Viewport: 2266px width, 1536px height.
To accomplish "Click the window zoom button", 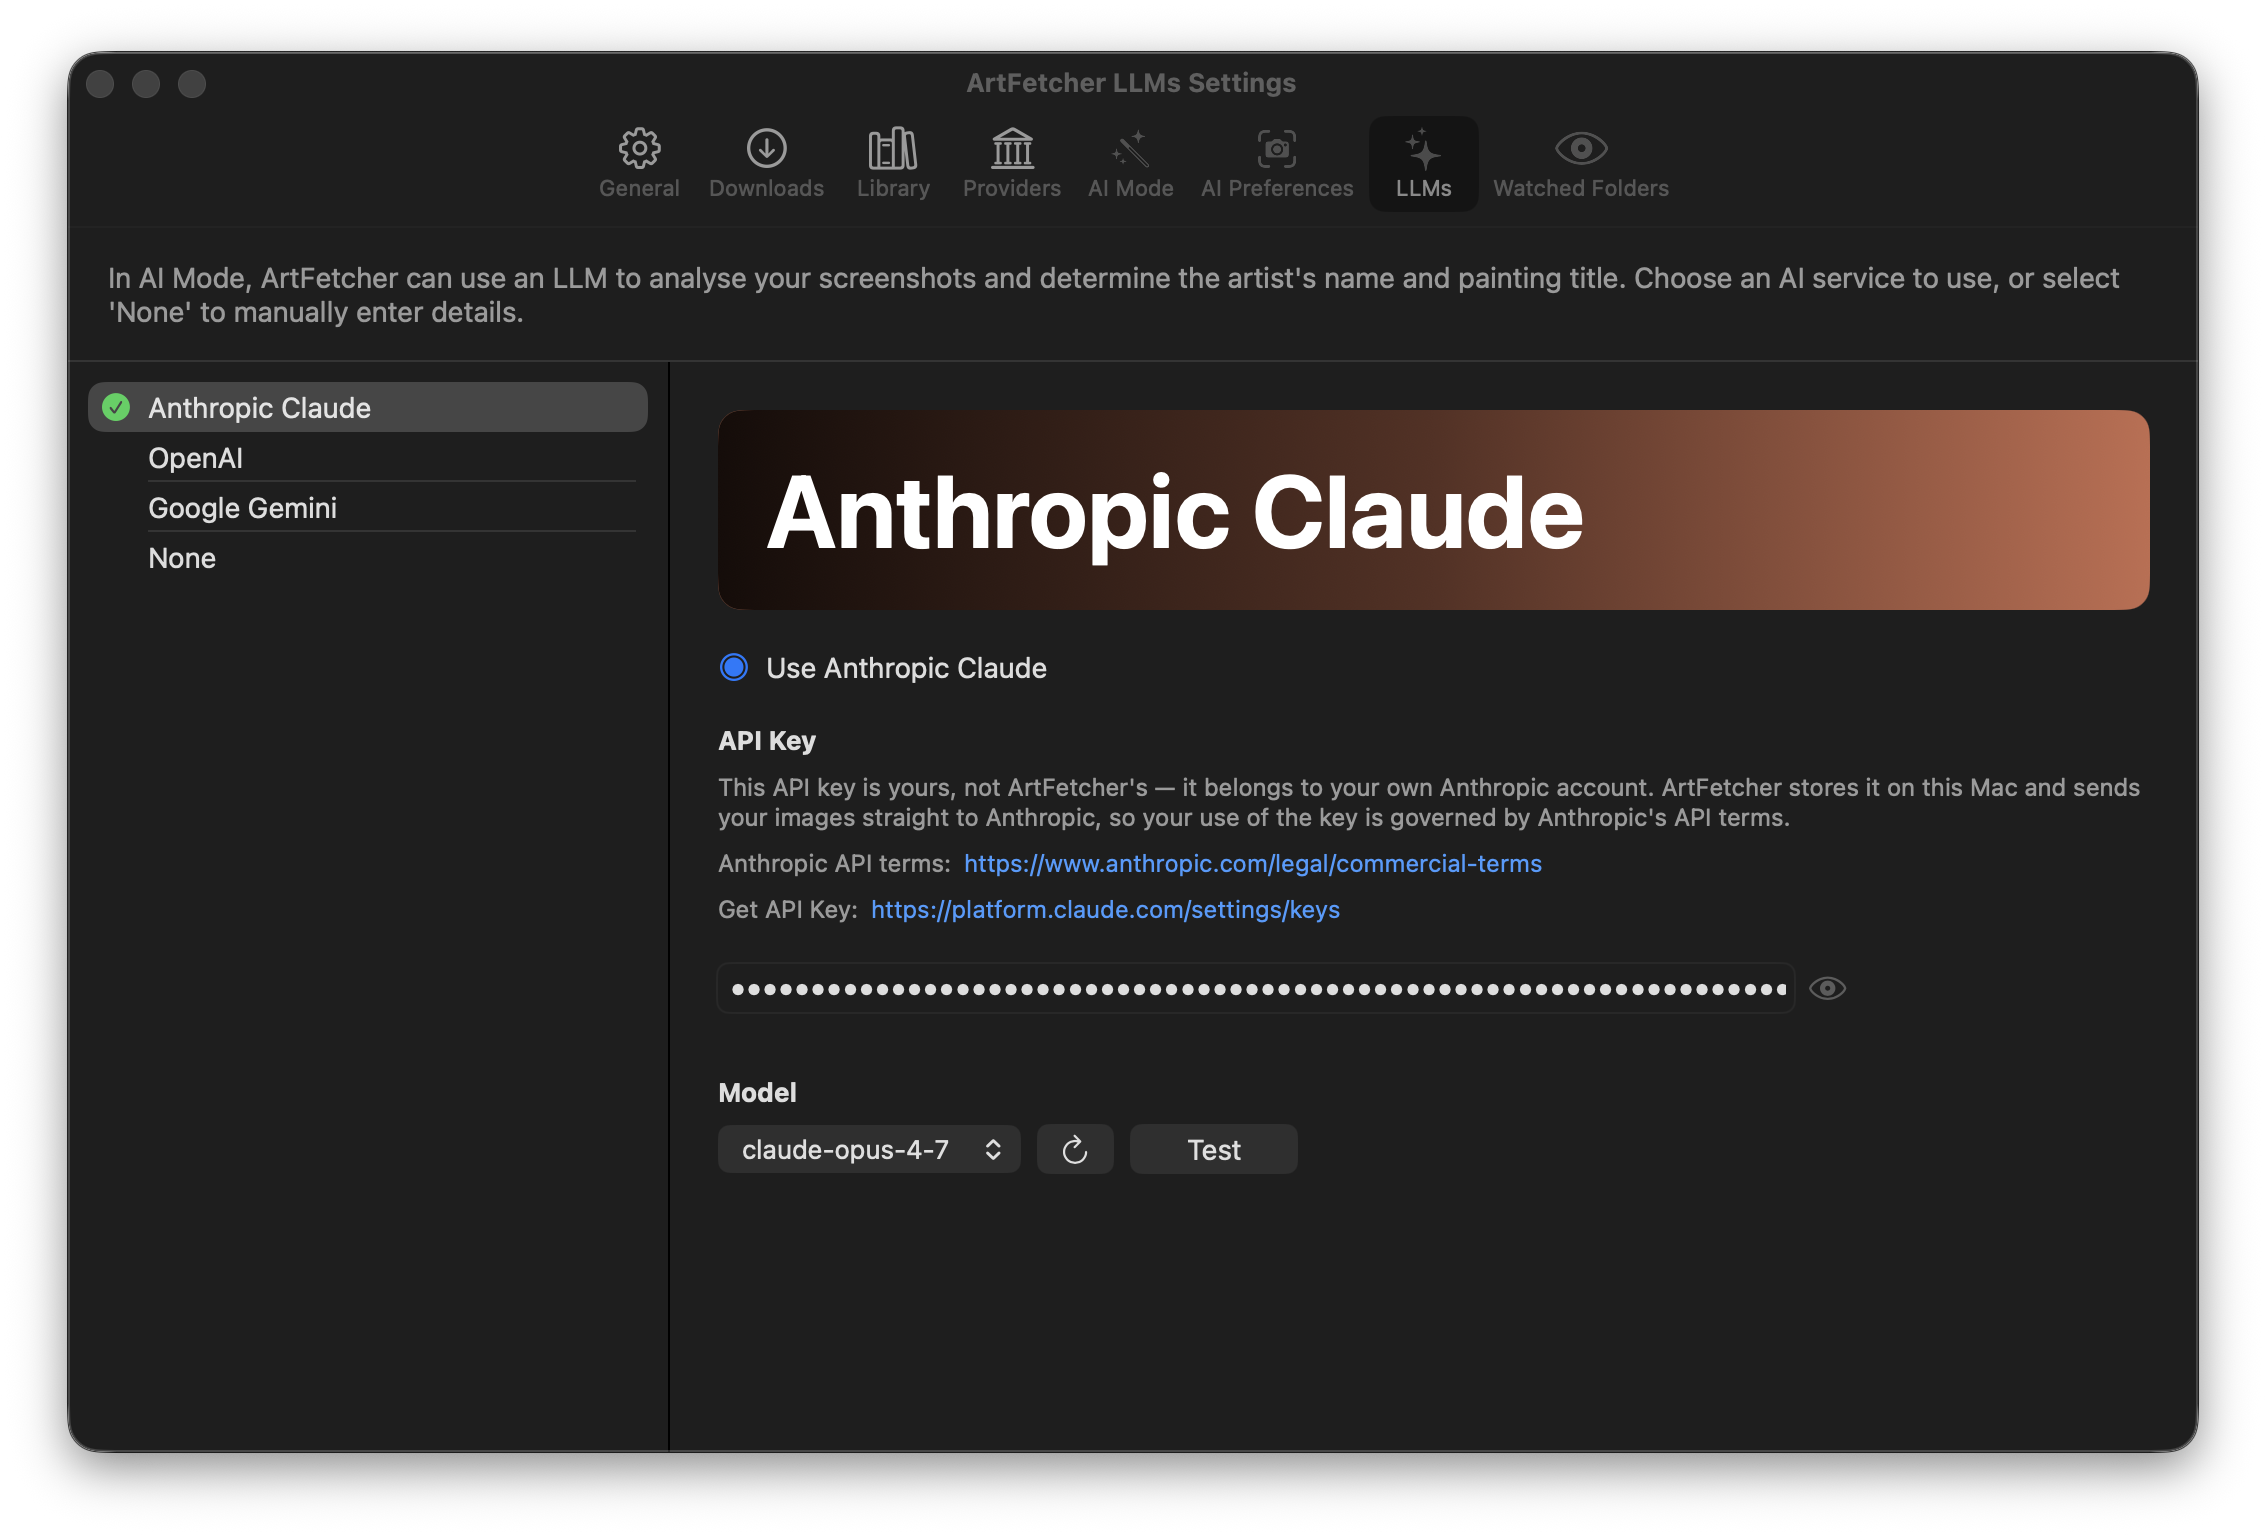I will [x=192, y=84].
